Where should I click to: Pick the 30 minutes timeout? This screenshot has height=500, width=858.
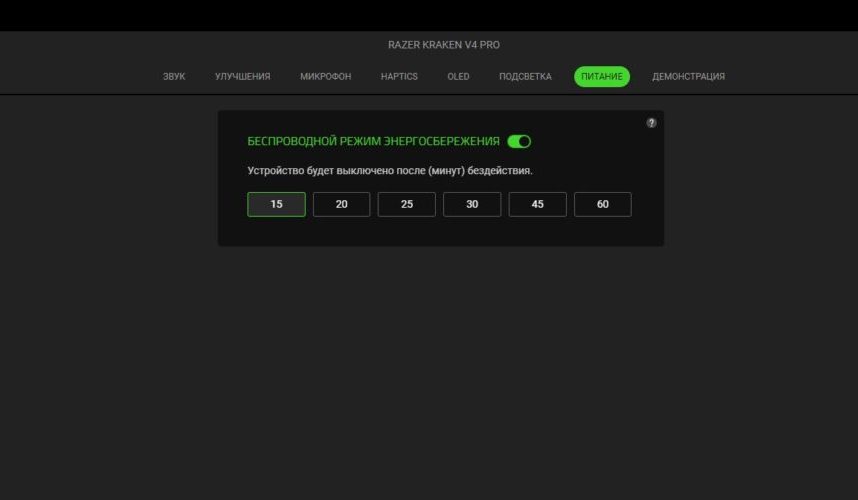click(x=472, y=205)
